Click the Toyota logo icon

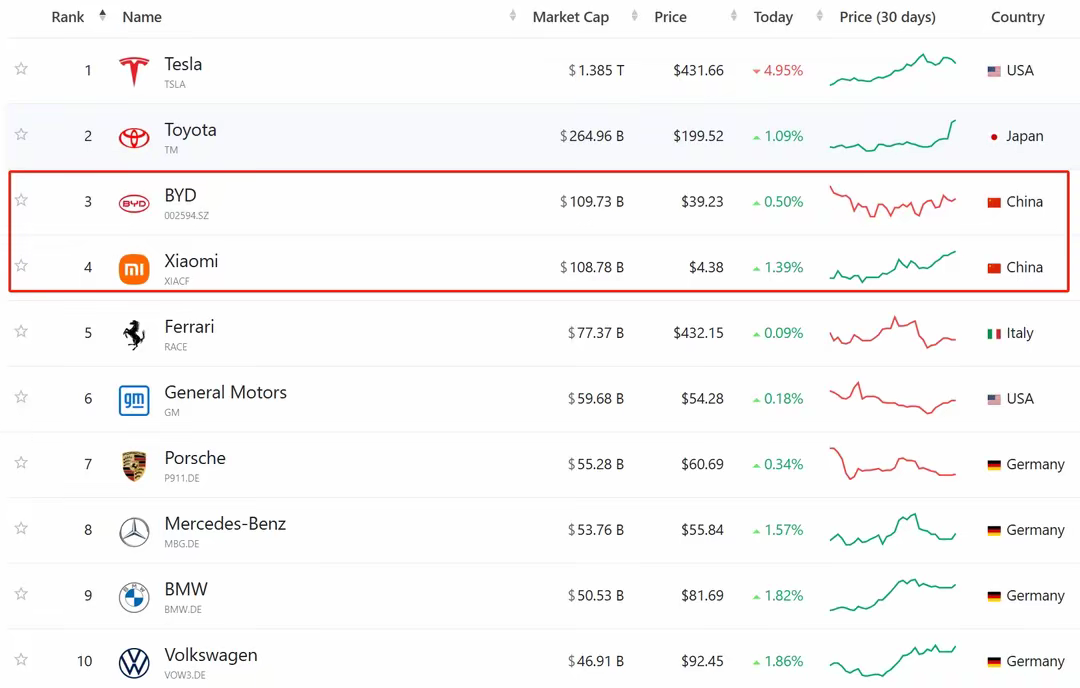[134, 137]
